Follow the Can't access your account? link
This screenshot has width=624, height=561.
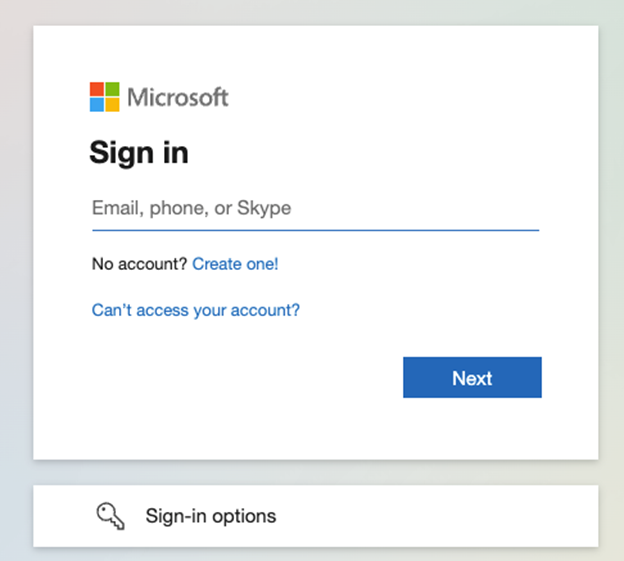coord(195,310)
